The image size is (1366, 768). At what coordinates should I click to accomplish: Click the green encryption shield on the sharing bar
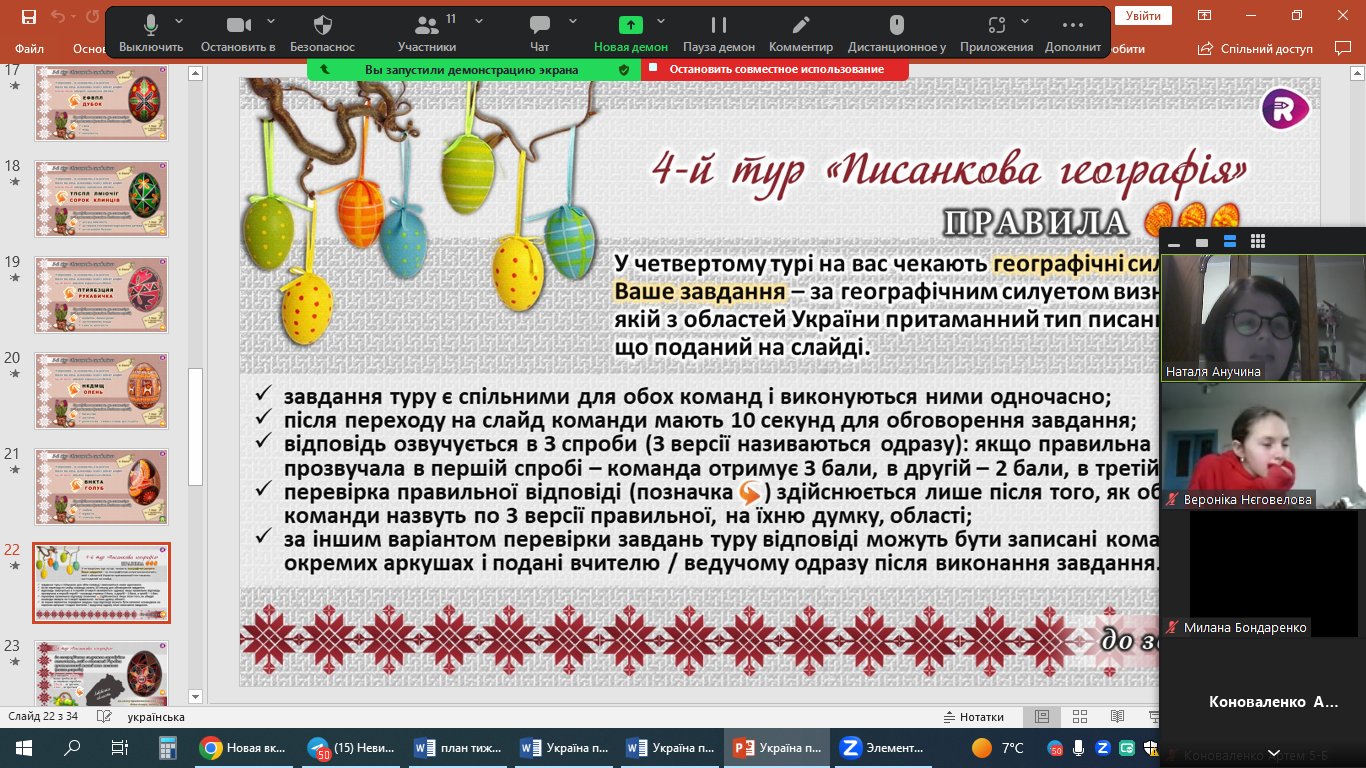pyautogui.click(x=624, y=70)
